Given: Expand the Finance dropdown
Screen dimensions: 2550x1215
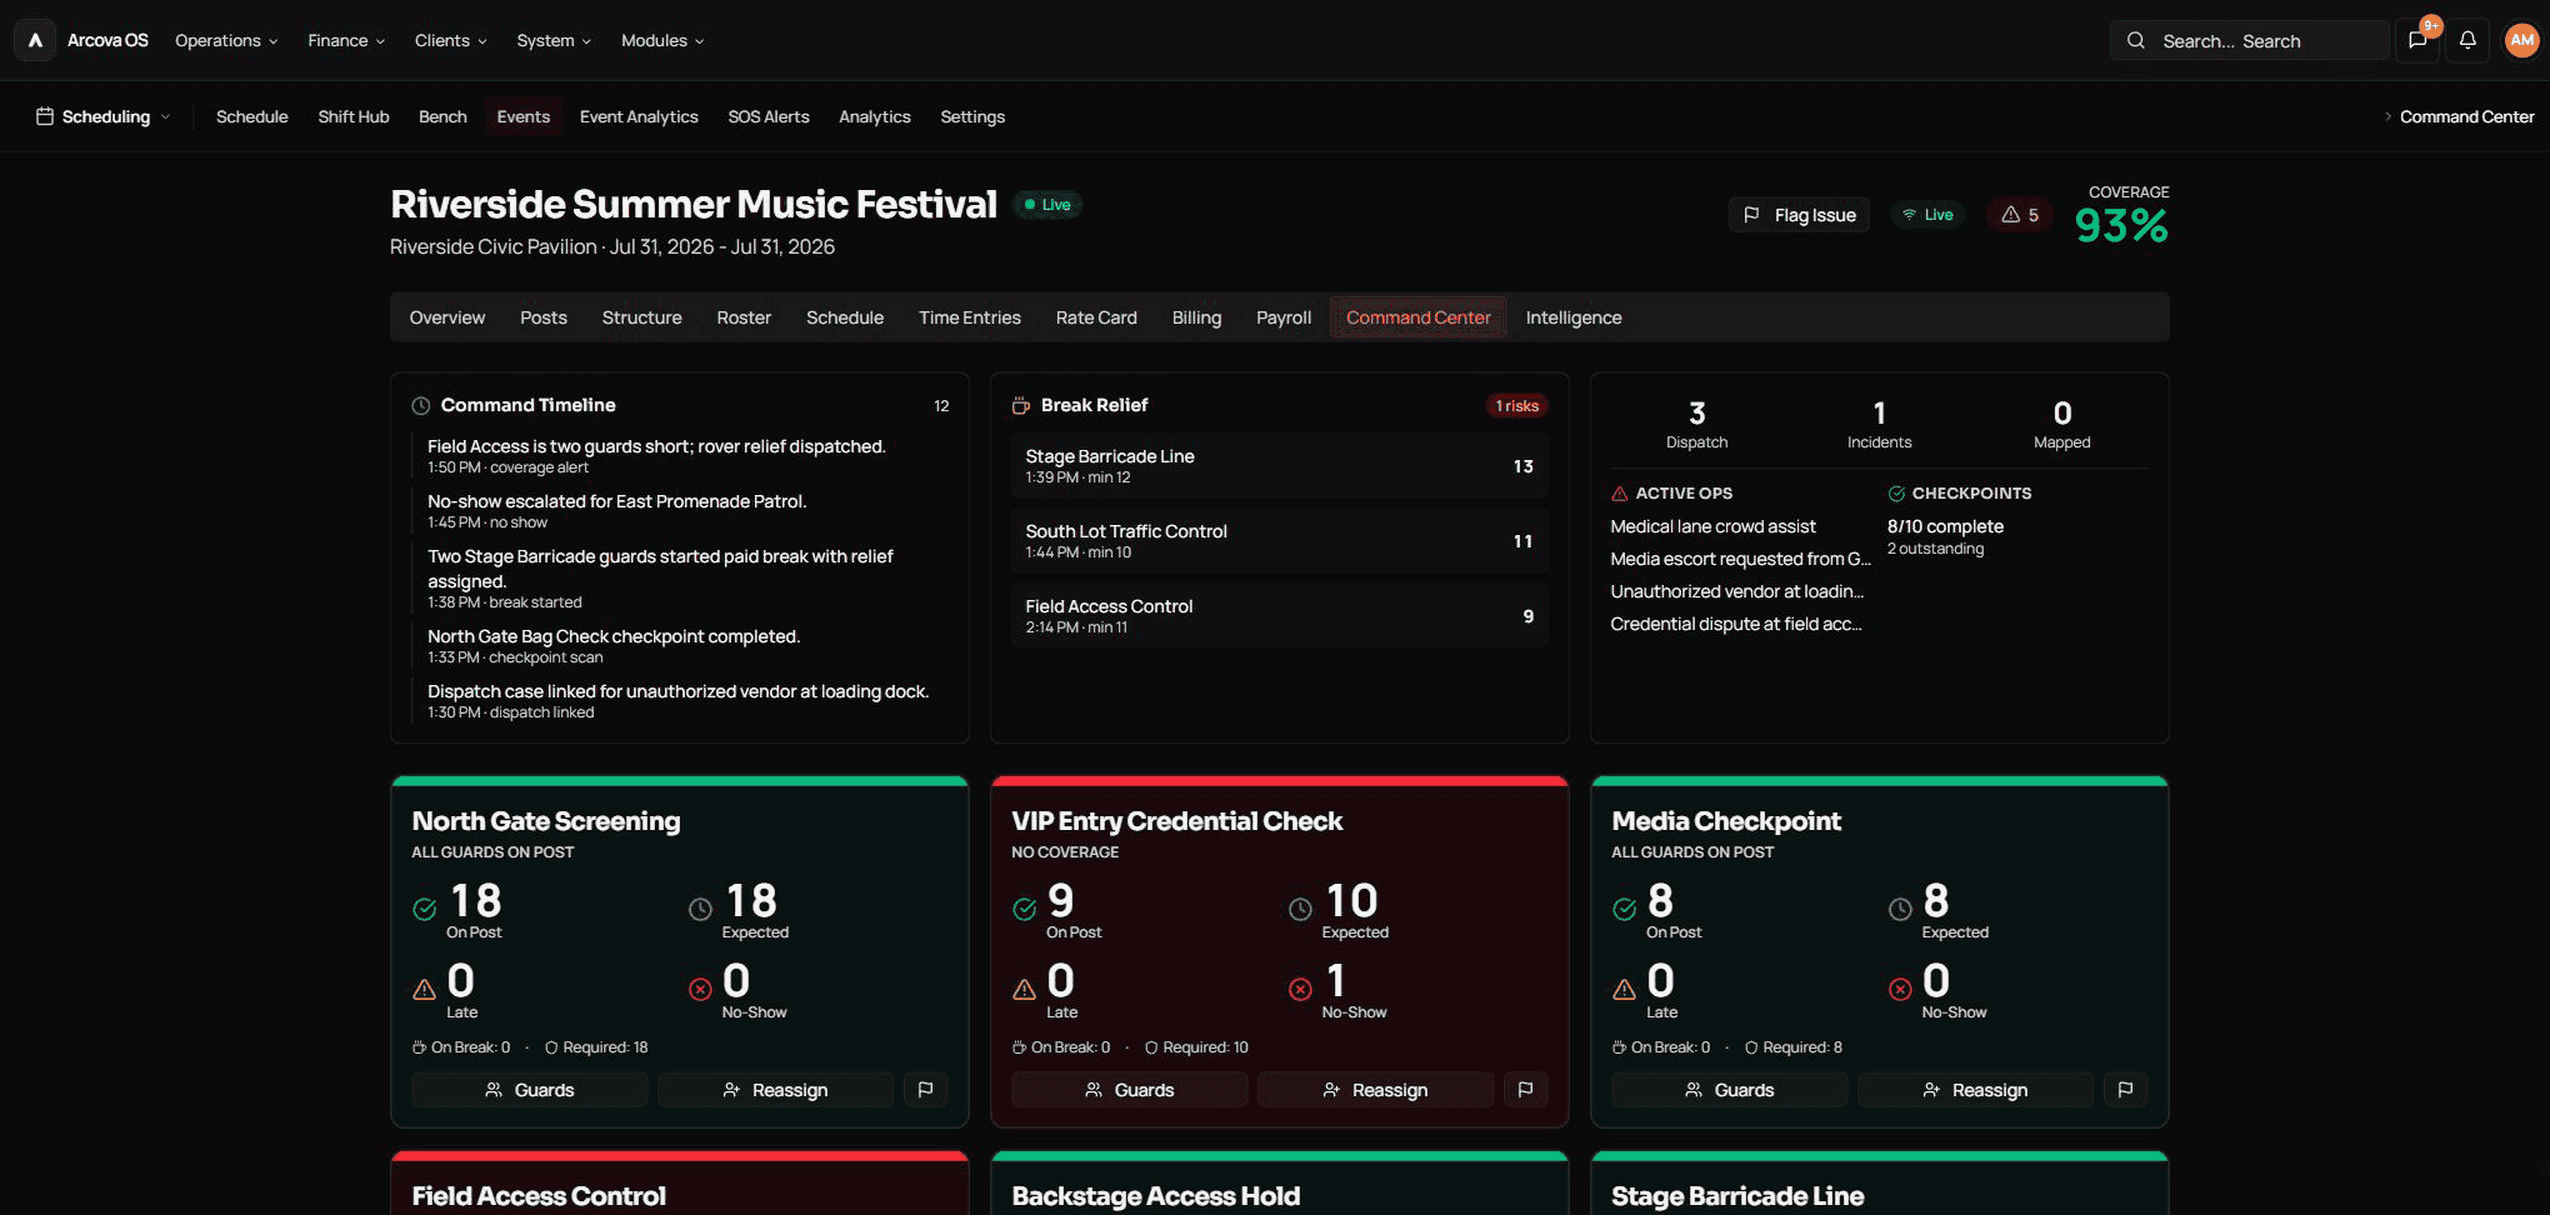Looking at the screenshot, I should [x=346, y=40].
